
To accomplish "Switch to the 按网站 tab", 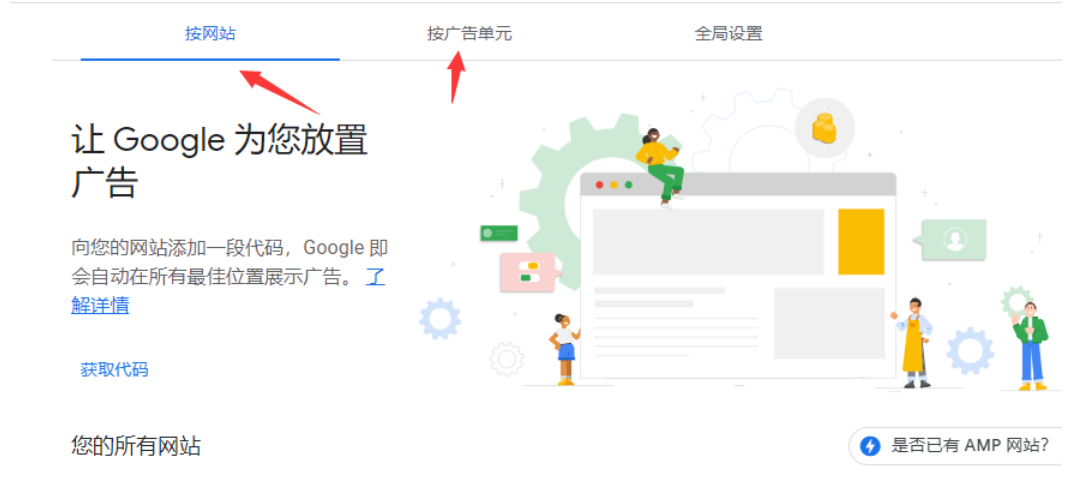I will [210, 33].
